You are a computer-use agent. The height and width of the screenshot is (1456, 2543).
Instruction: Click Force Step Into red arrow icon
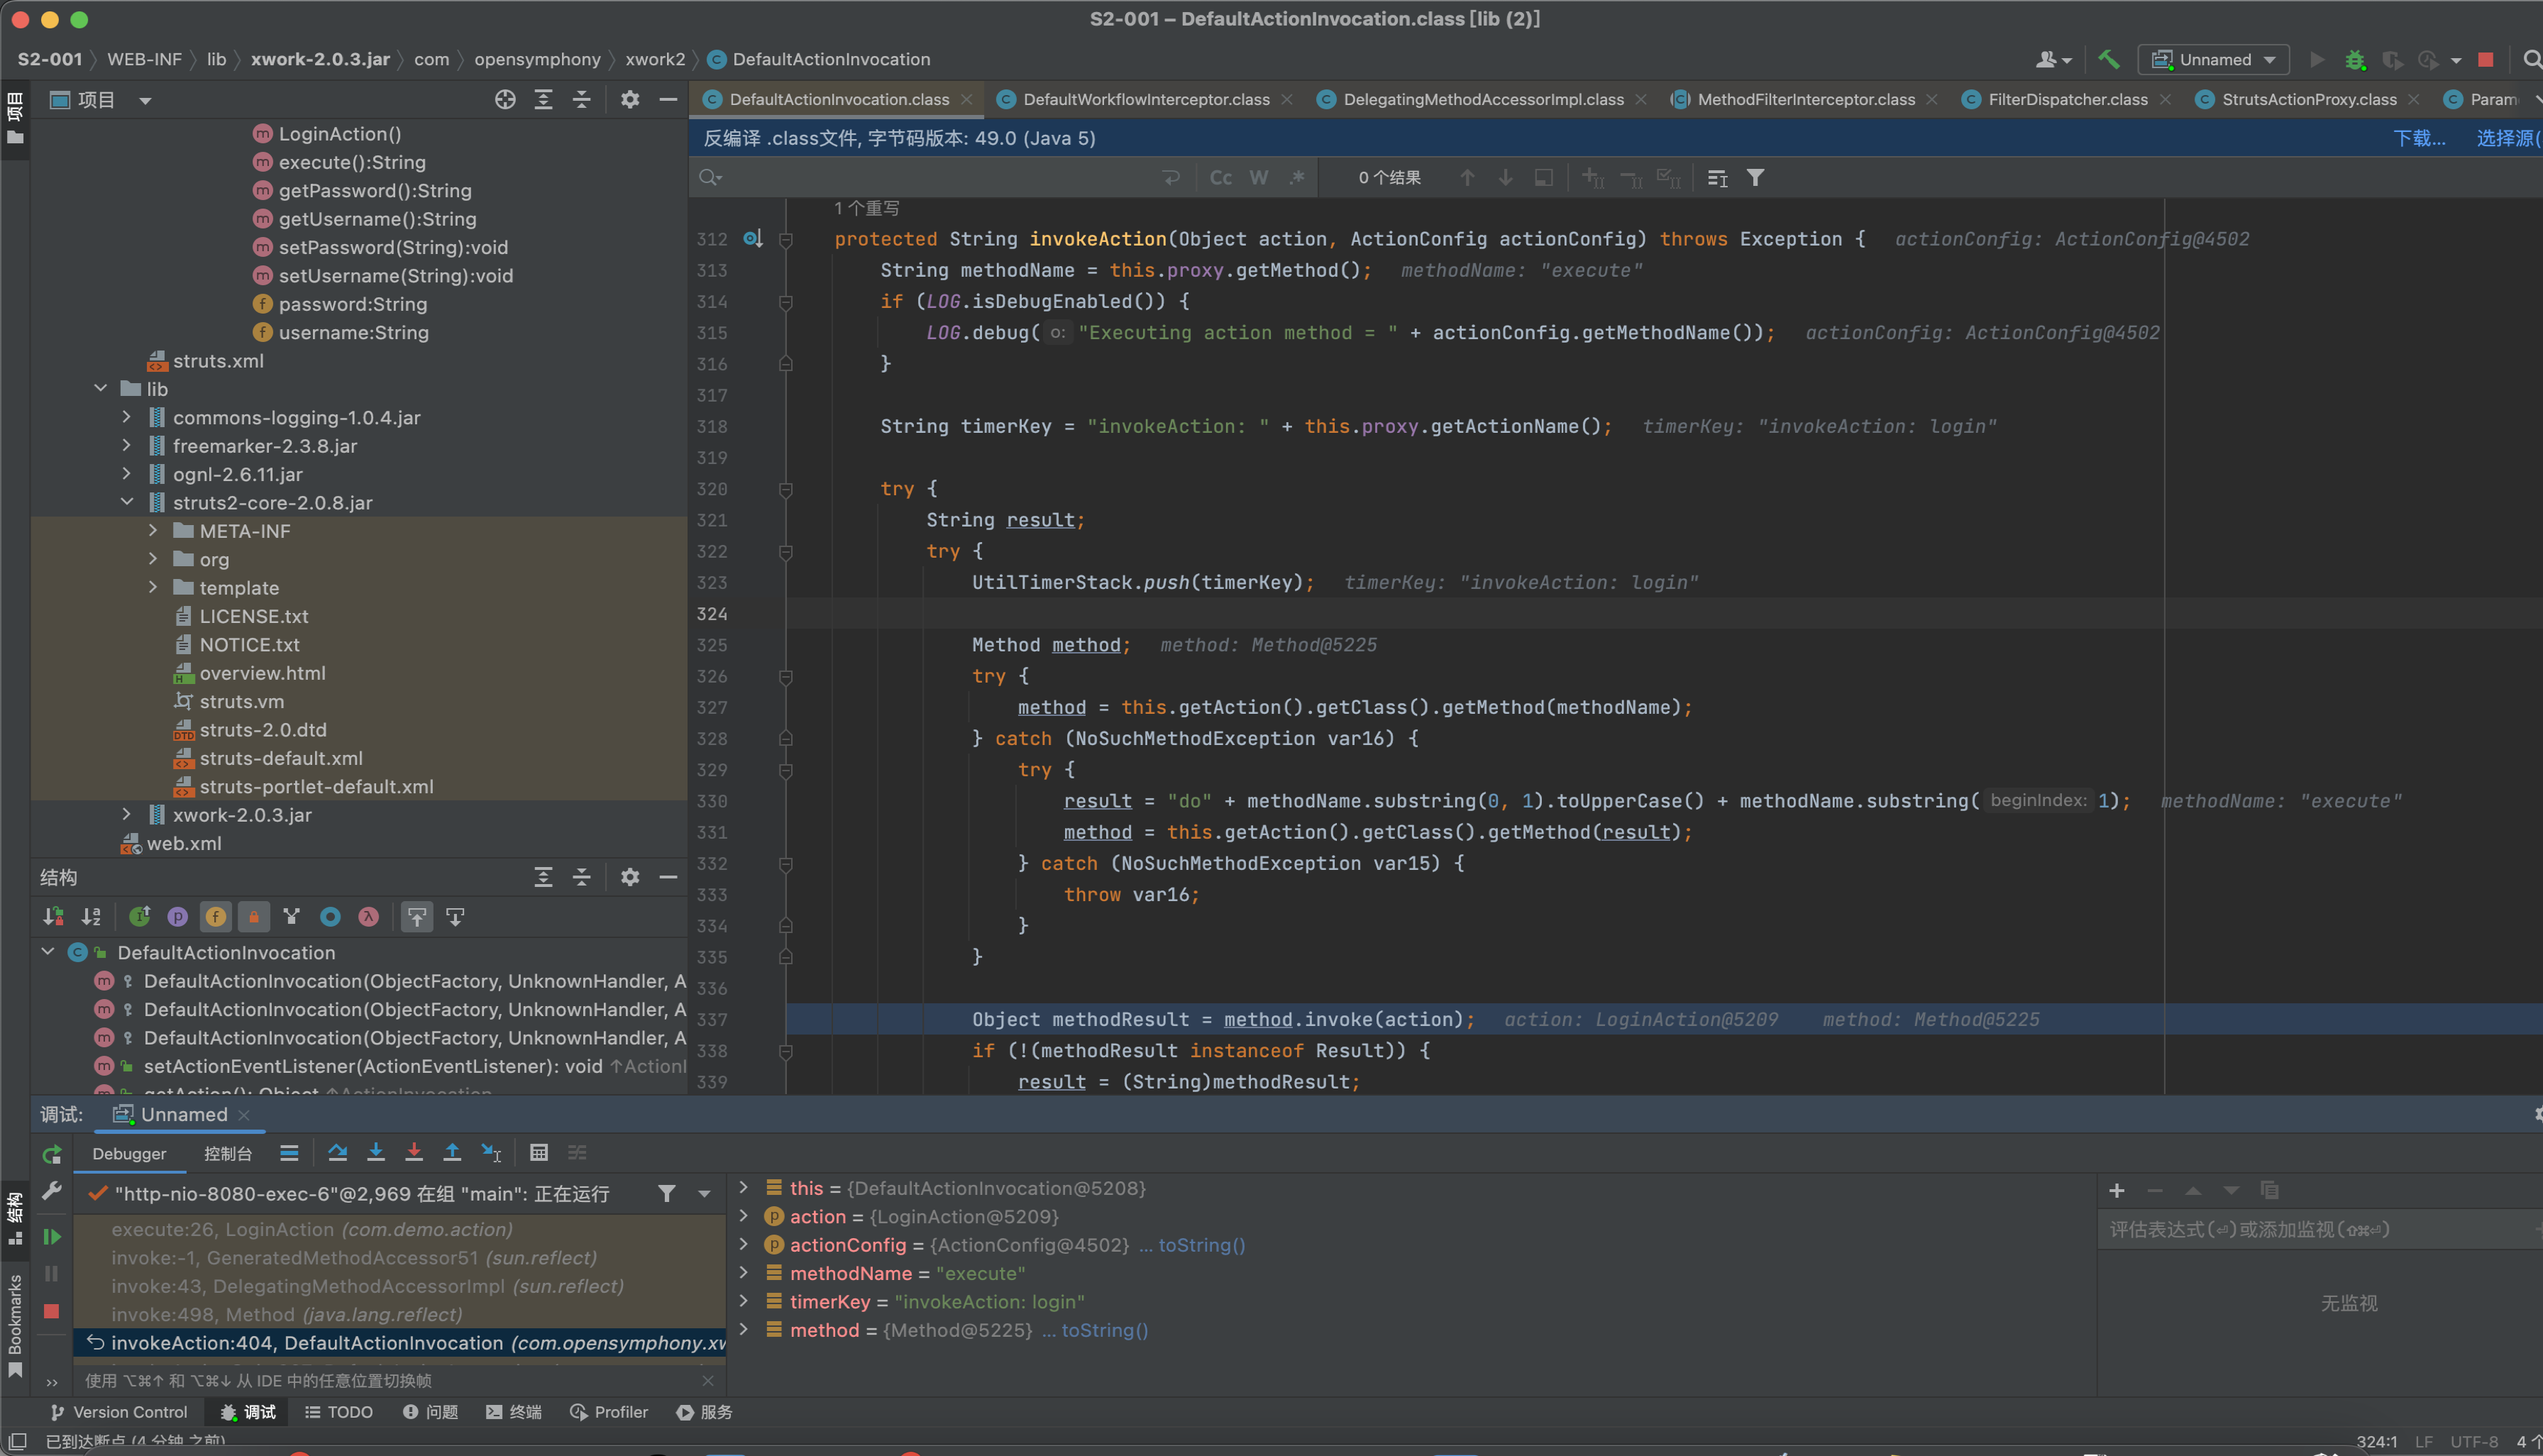(x=414, y=1153)
